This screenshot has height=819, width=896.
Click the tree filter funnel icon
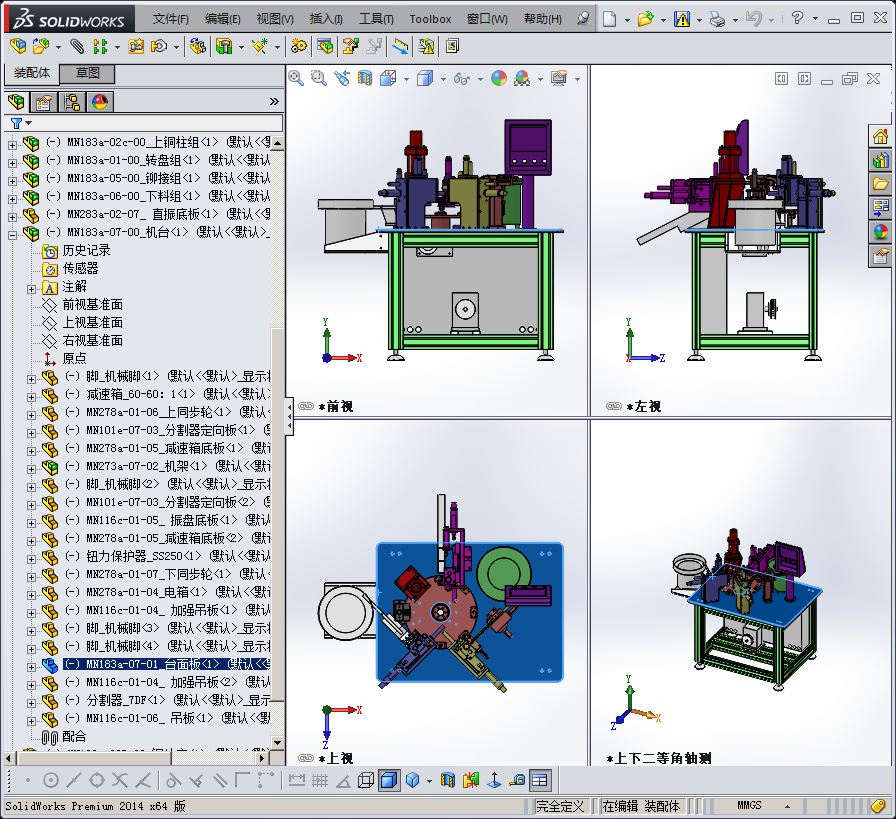pos(17,123)
